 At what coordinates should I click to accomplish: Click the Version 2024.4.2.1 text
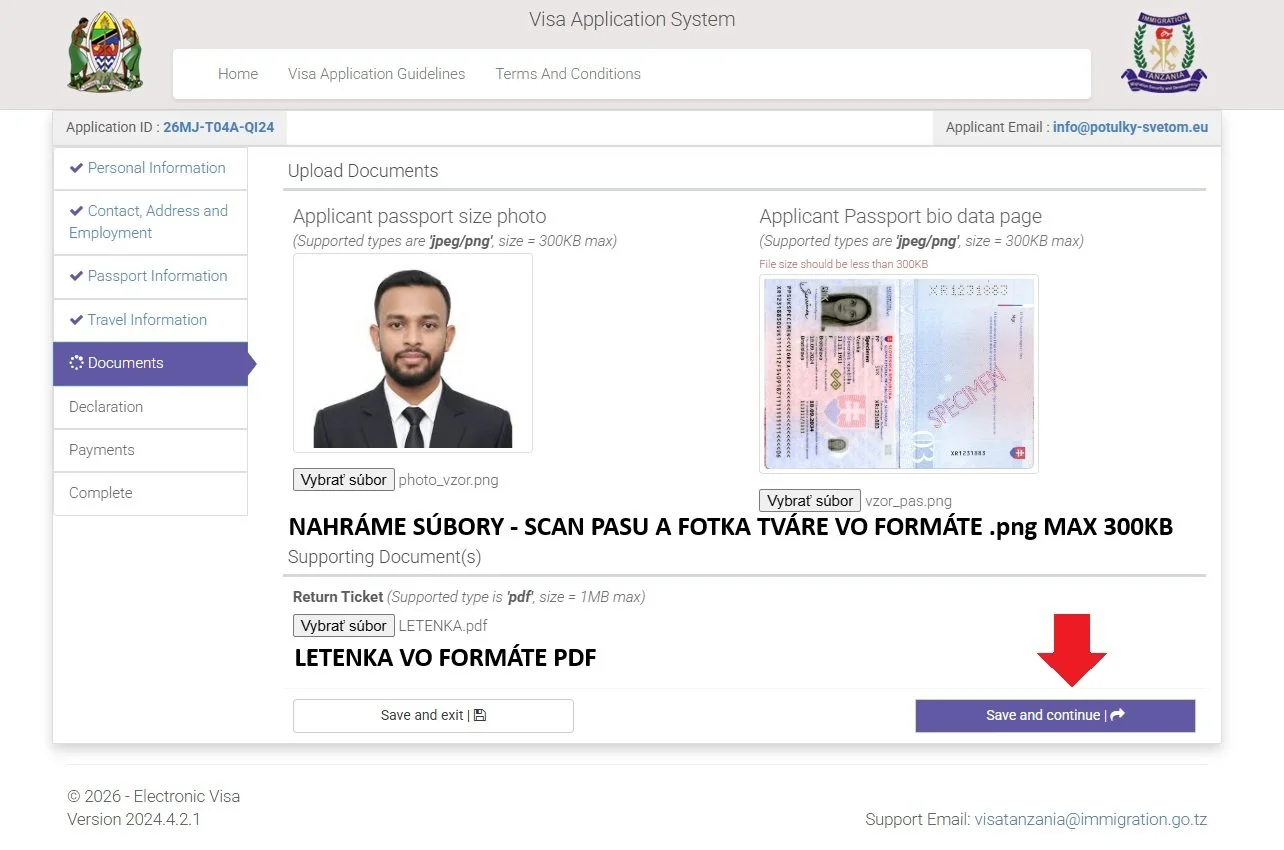(x=134, y=819)
